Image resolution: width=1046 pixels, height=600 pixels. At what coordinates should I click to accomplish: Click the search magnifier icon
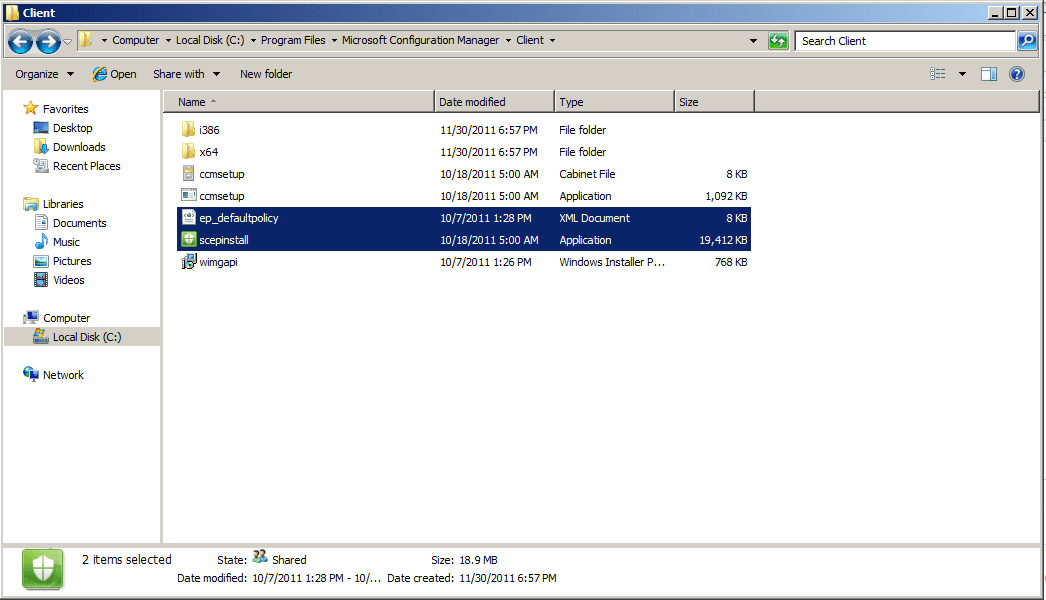point(1027,41)
